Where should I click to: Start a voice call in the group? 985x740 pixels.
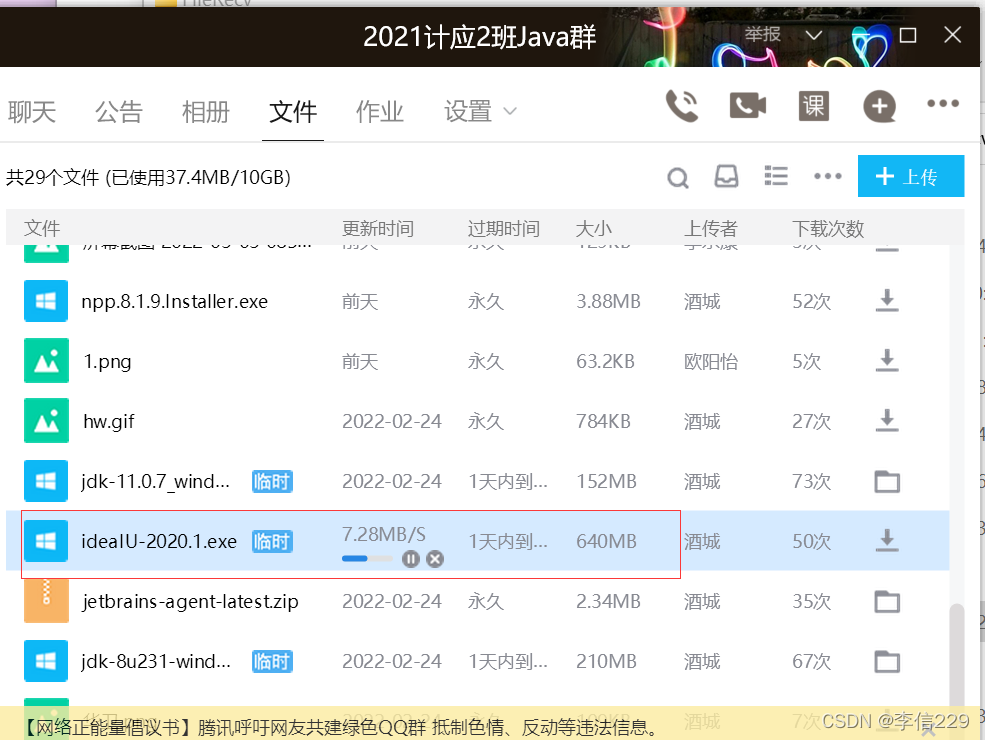682,106
